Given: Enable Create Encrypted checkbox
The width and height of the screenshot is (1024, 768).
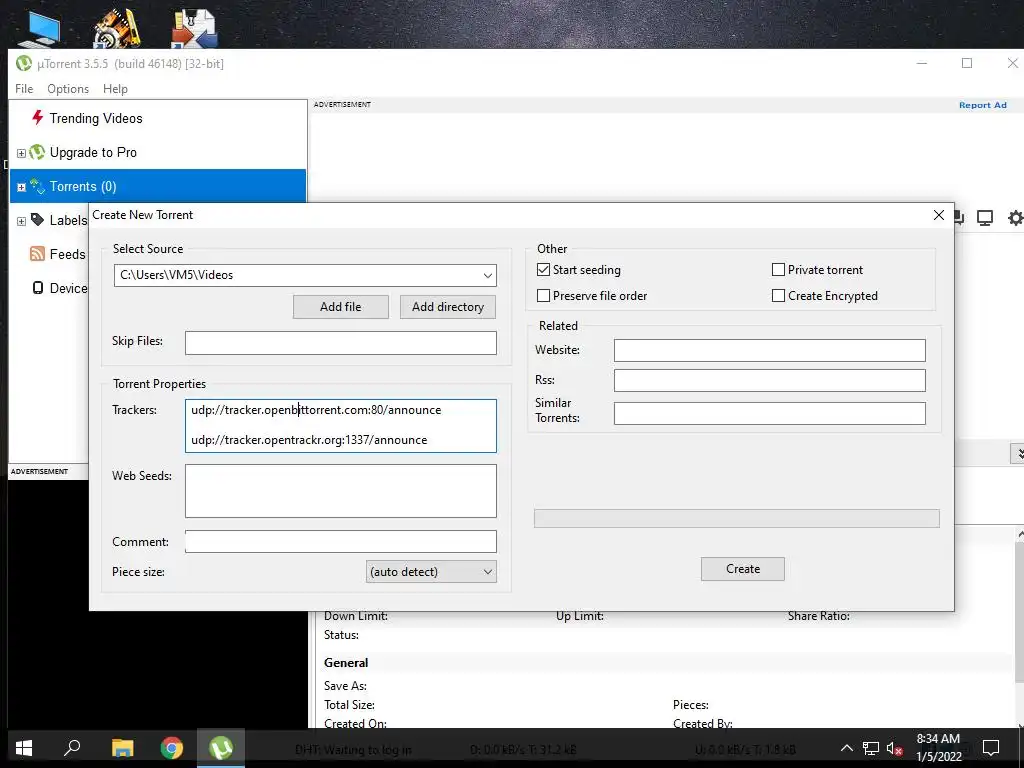Looking at the screenshot, I should [x=778, y=296].
